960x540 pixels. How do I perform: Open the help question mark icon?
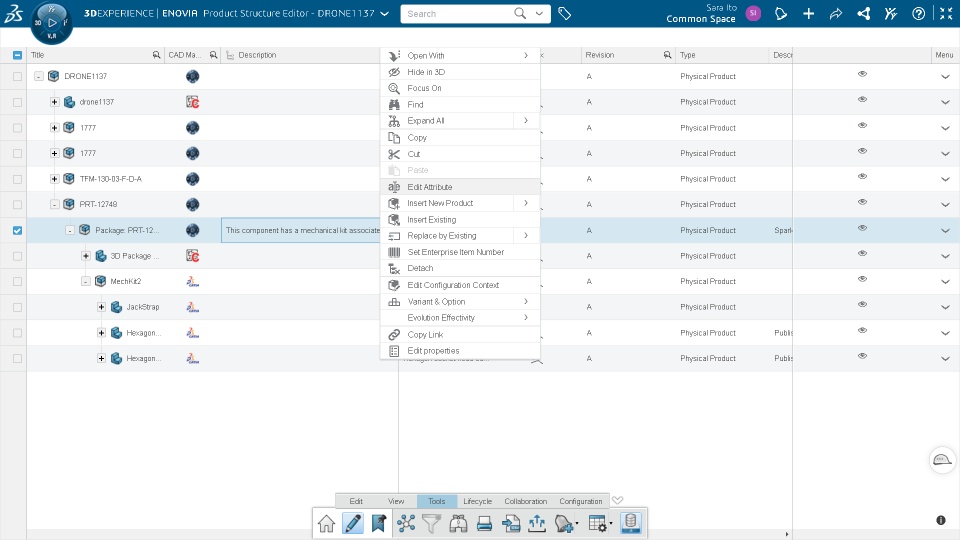tap(918, 13)
